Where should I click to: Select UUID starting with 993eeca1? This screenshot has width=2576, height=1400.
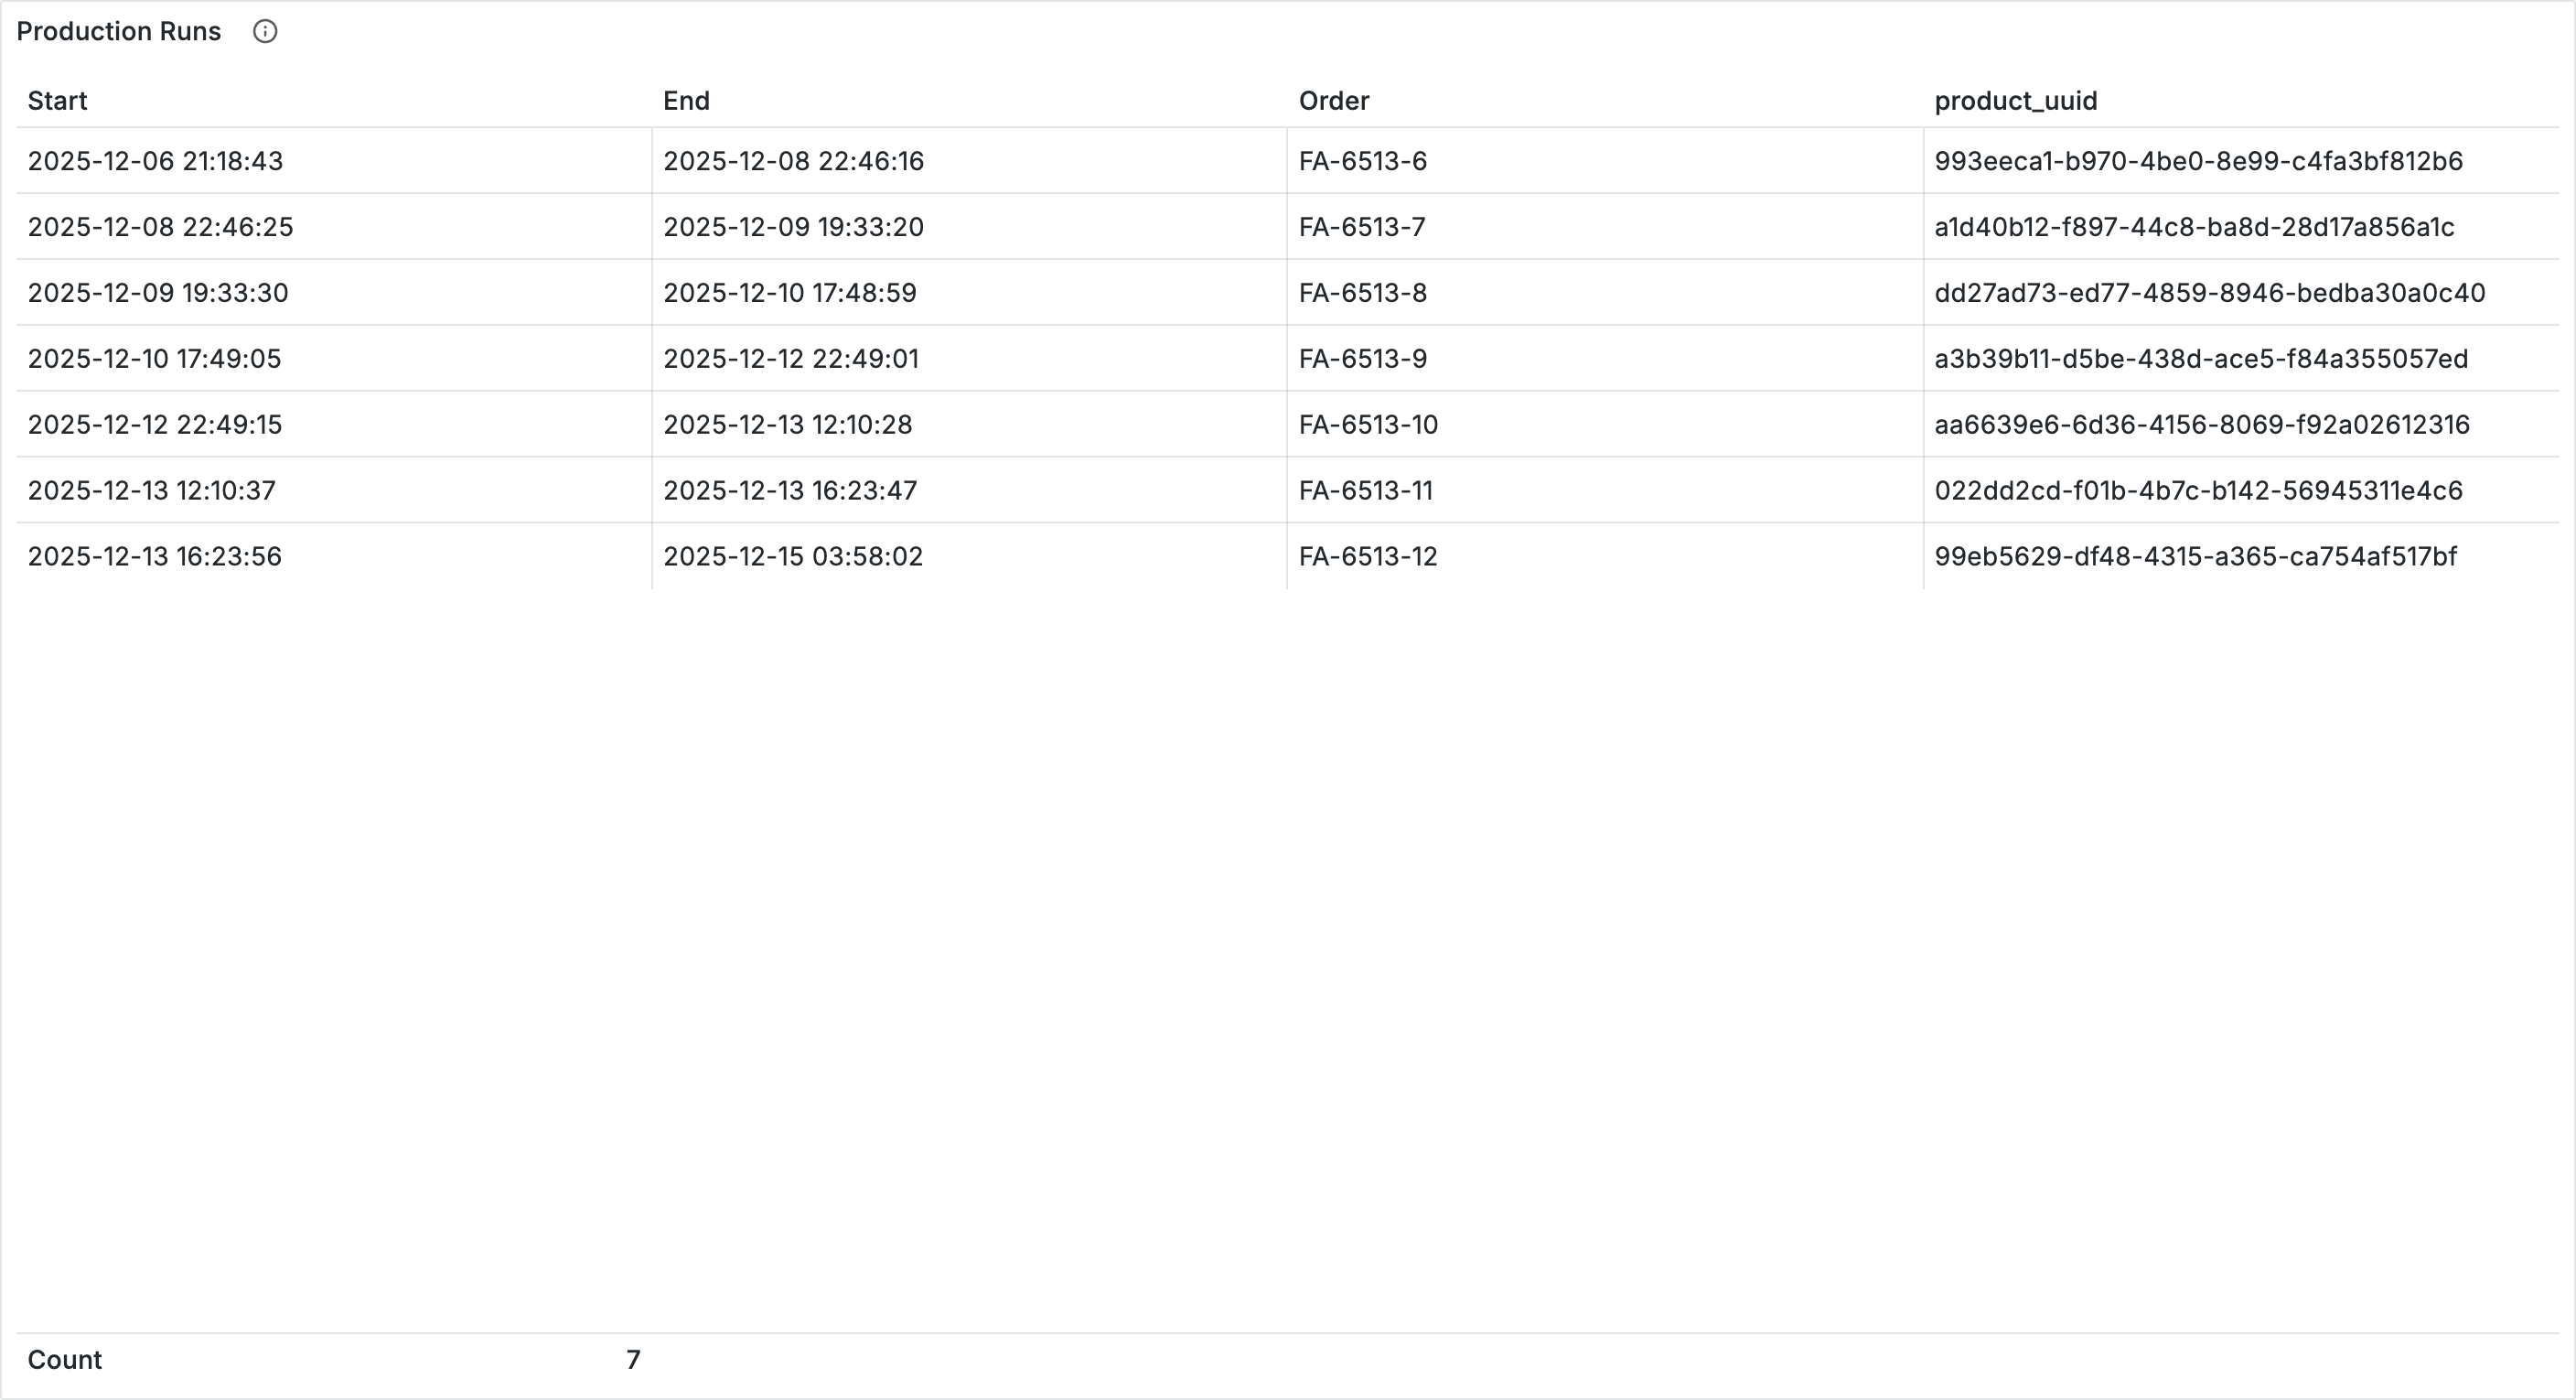tap(2197, 161)
